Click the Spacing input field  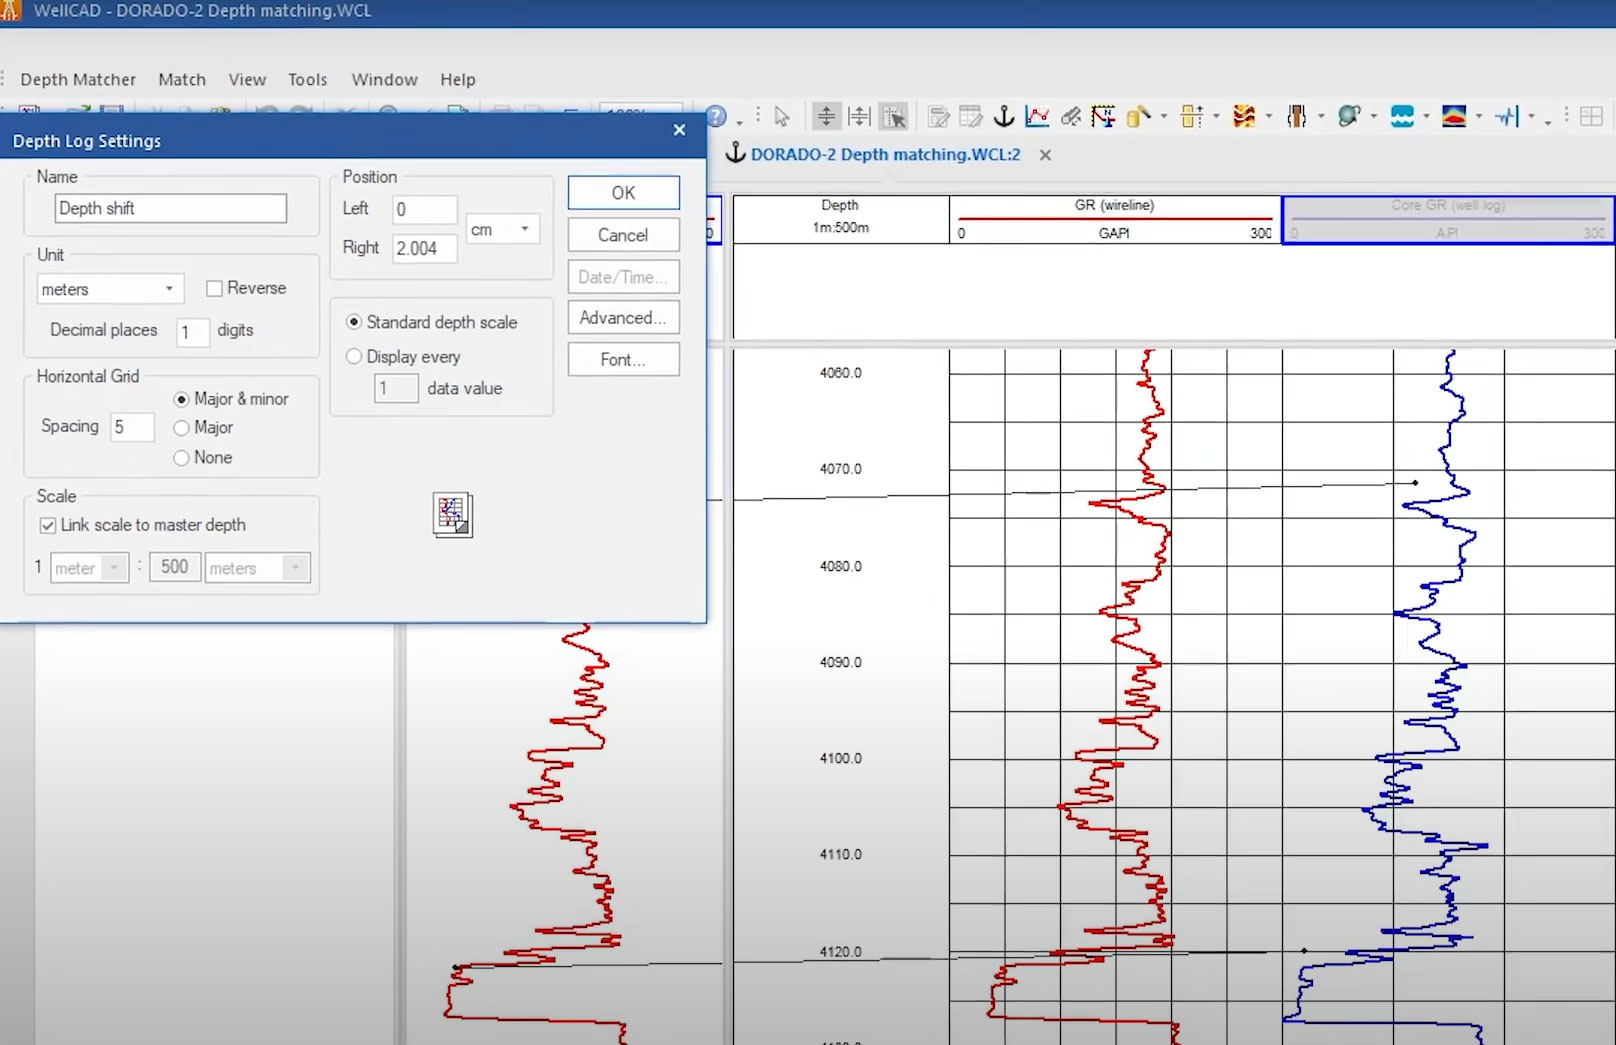[132, 427]
